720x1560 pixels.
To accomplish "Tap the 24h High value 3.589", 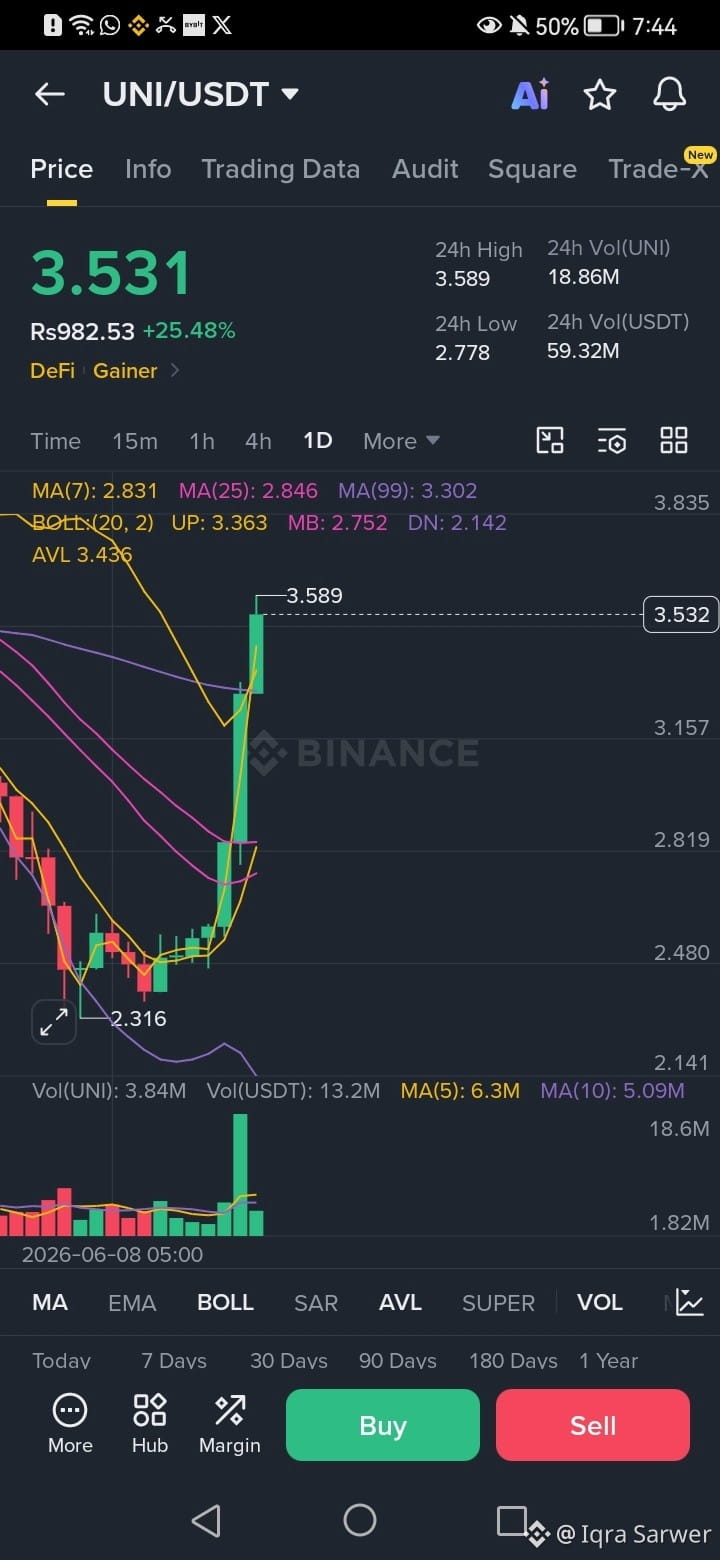I will [x=463, y=278].
